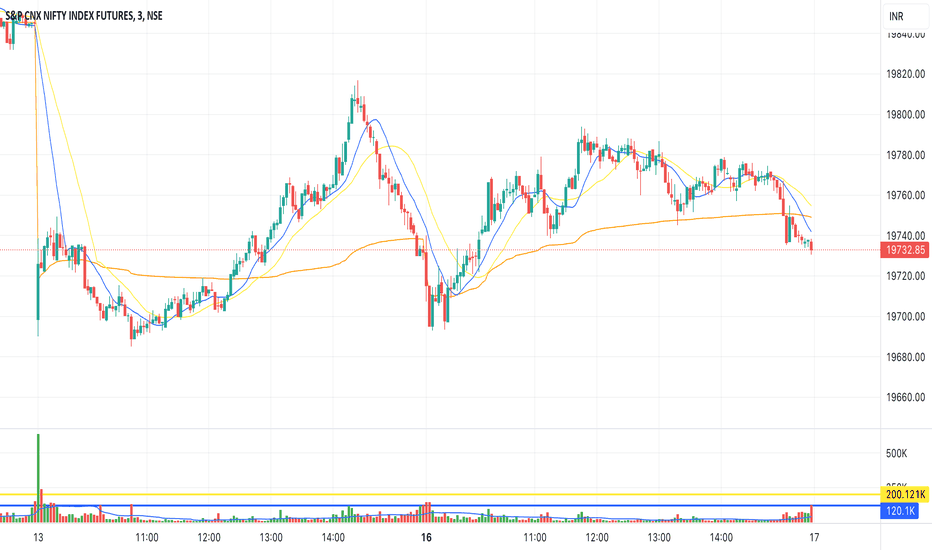Select the 19800.00 price axis label
The width and height of the screenshot is (932, 550).
(905, 115)
